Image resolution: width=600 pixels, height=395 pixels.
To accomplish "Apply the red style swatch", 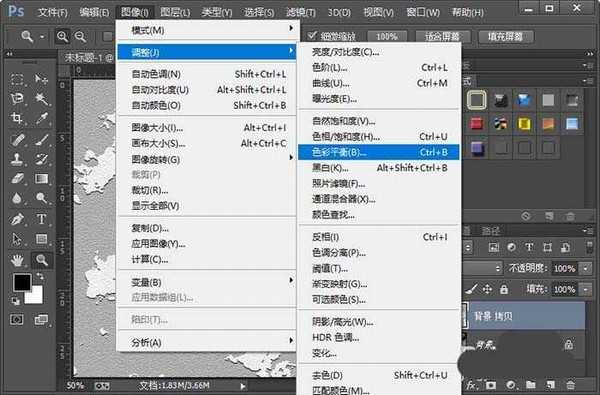I will point(477,124).
